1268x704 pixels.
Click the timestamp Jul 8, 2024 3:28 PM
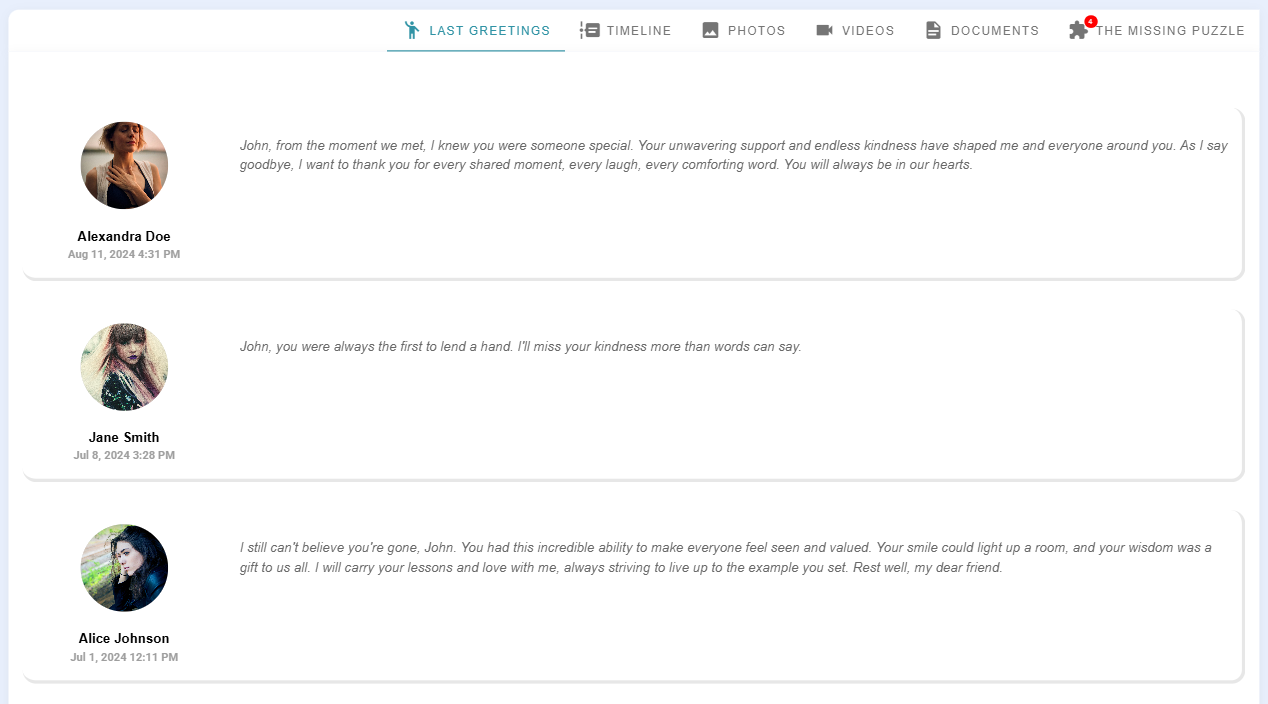[x=124, y=456]
